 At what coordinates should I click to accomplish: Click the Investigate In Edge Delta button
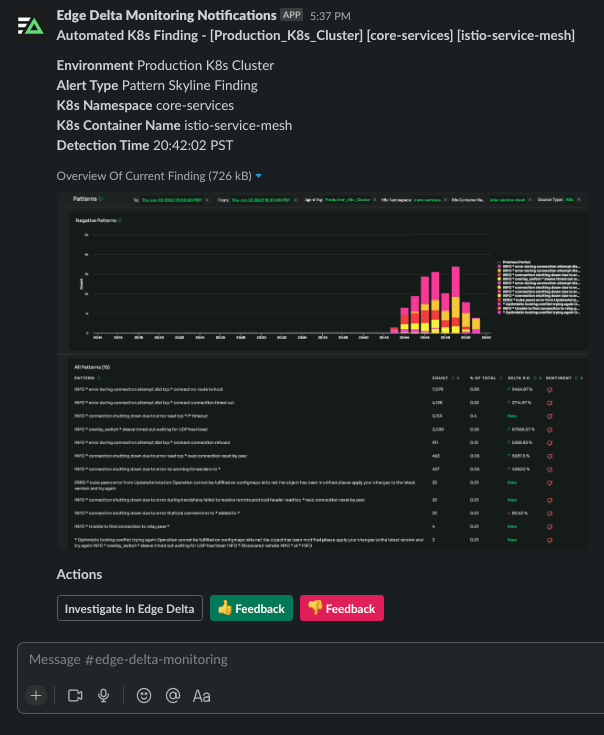pos(130,608)
